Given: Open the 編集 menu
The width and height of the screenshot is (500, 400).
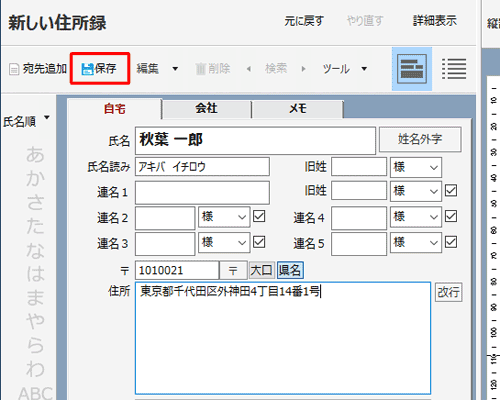Looking at the screenshot, I should pos(148,69).
